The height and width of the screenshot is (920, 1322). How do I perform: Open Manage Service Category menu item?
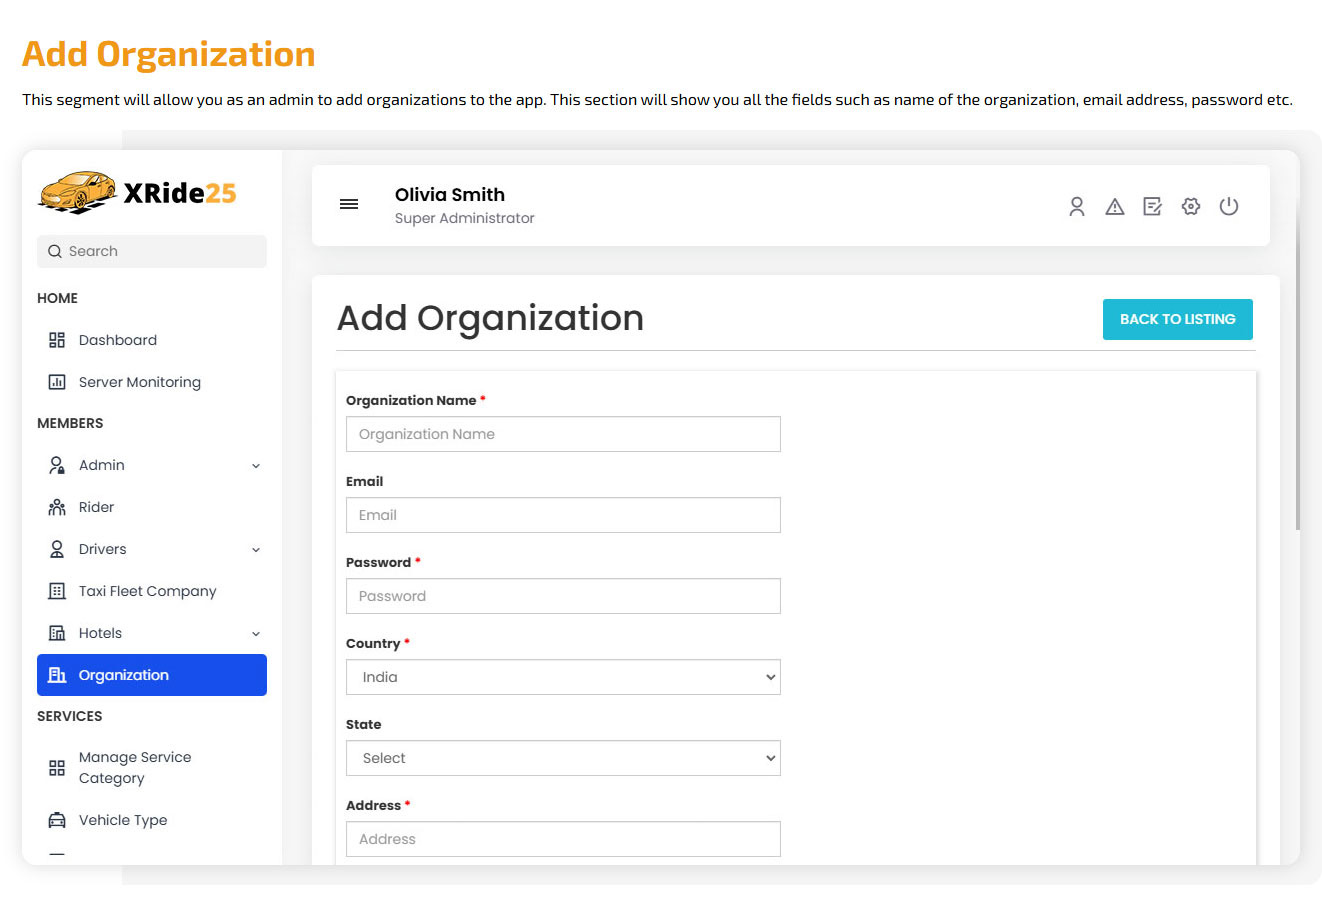point(152,768)
